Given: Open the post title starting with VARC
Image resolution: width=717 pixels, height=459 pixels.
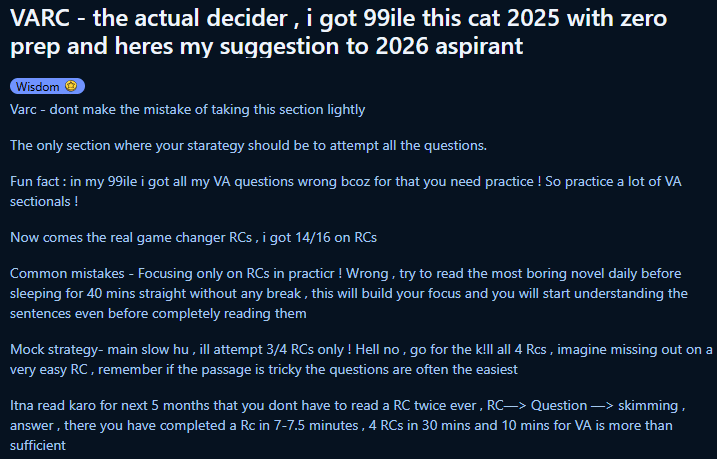Looking at the screenshot, I should click(x=338, y=32).
